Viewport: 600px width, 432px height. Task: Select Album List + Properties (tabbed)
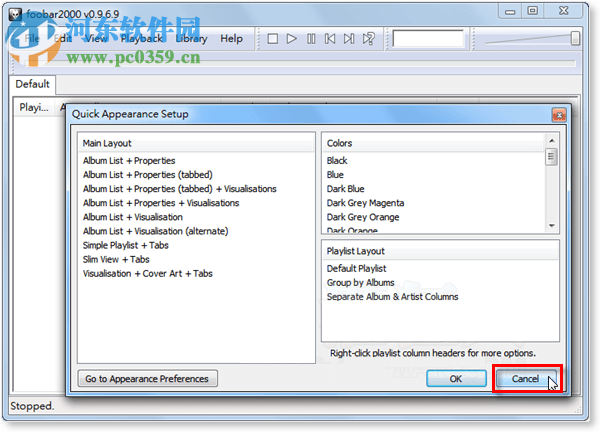click(x=148, y=175)
